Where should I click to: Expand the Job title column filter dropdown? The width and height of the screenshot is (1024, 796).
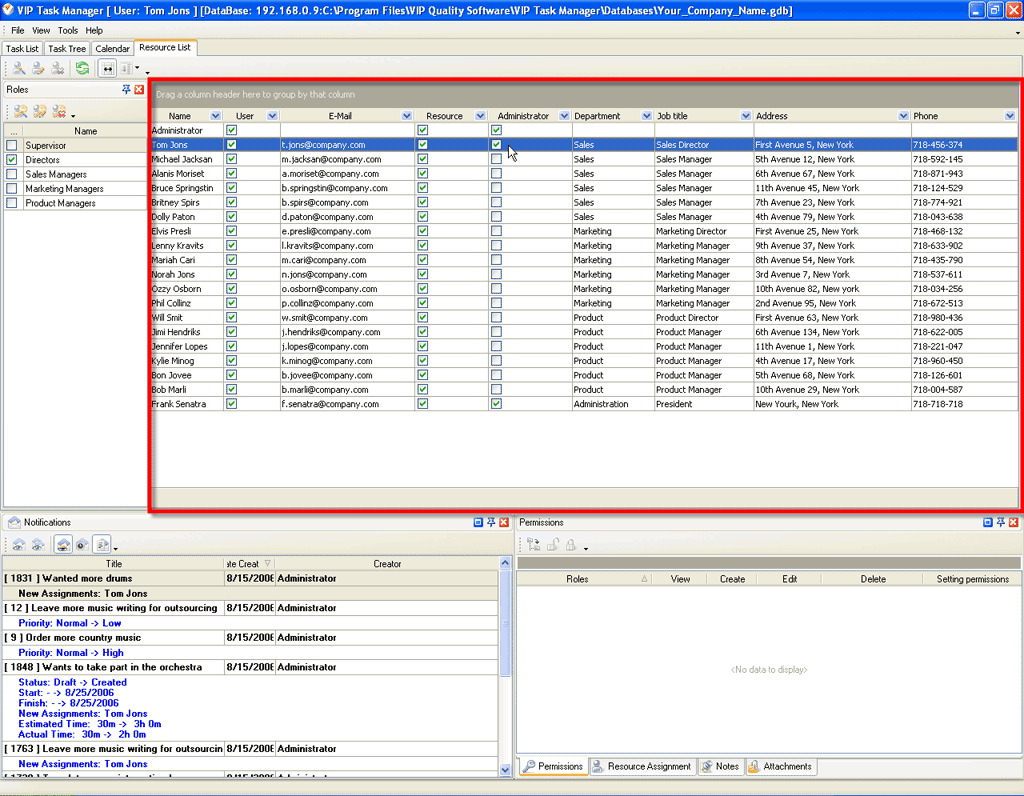(745, 116)
